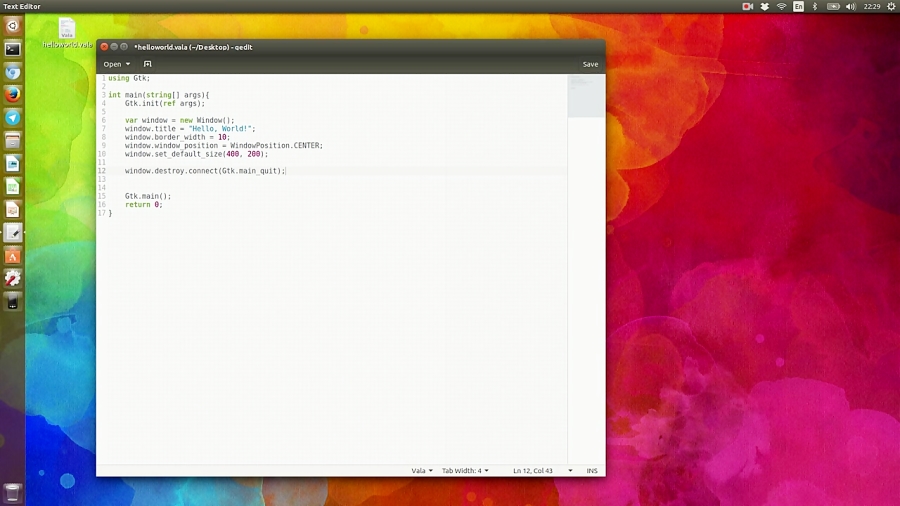The width and height of the screenshot is (900, 506).
Task: Click the closing brace on line 17
Action: pos(110,213)
